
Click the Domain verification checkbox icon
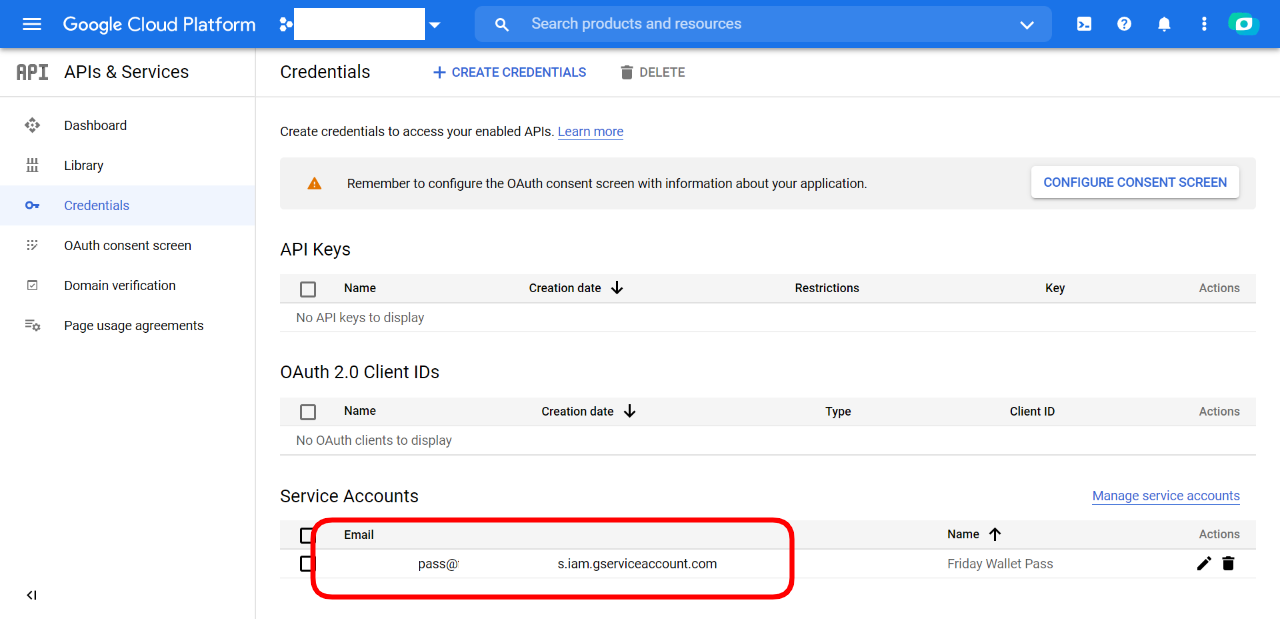pos(32,285)
